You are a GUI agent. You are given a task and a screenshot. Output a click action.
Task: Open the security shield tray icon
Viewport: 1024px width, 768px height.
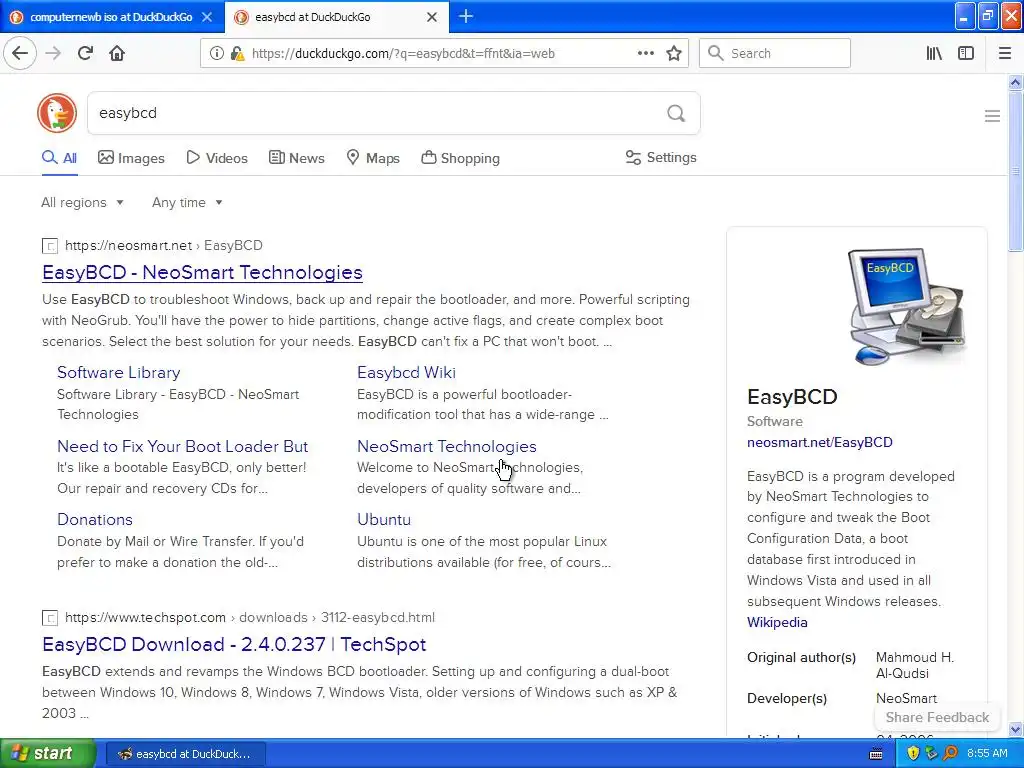point(913,754)
